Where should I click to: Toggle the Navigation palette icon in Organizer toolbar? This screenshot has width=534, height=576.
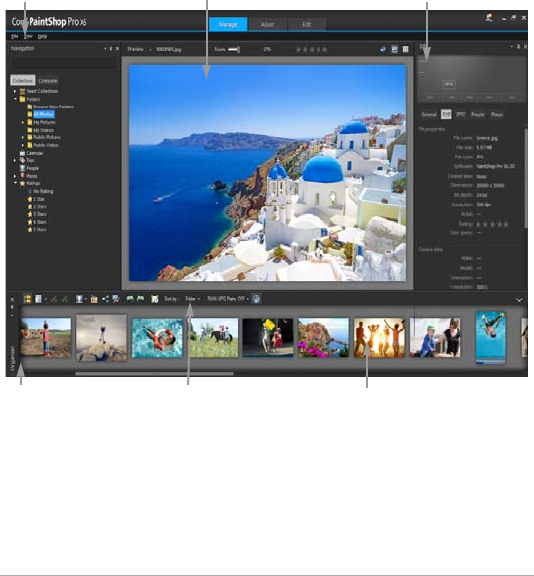click(27, 299)
